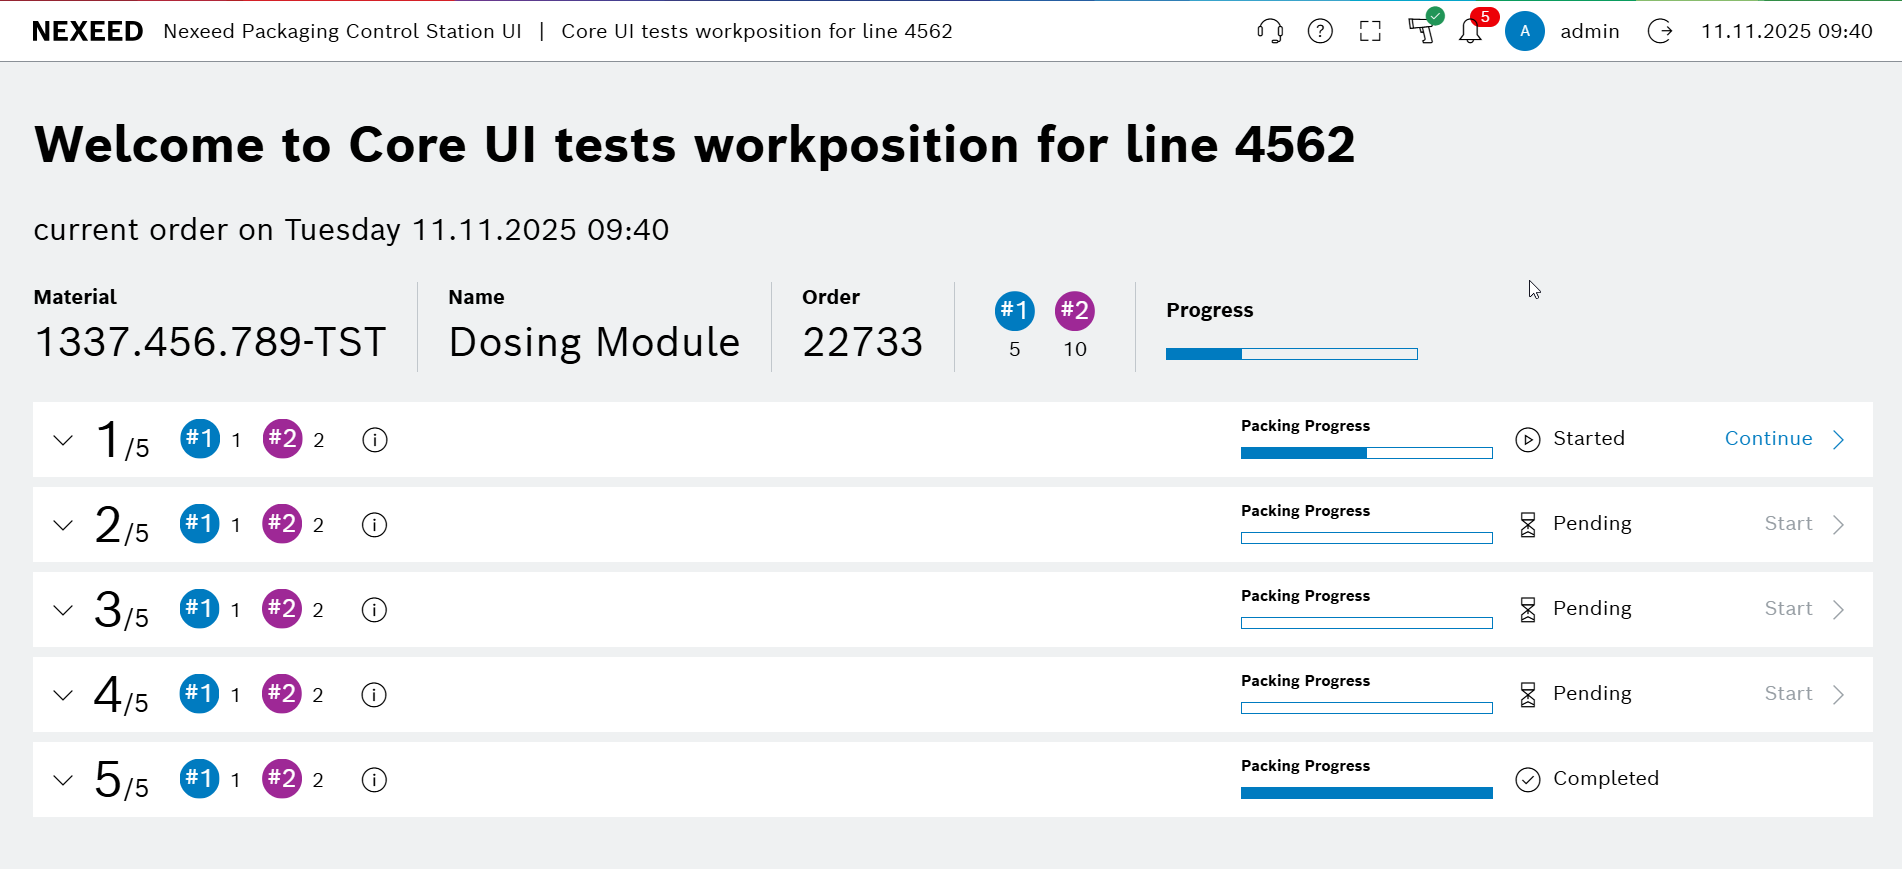Click the overall order Progress bar
This screenshot has height=869, width=1902.
[x=1291, y=354]
